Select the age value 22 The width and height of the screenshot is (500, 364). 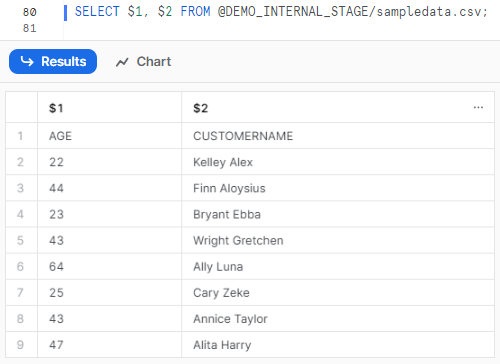[109, 162]
